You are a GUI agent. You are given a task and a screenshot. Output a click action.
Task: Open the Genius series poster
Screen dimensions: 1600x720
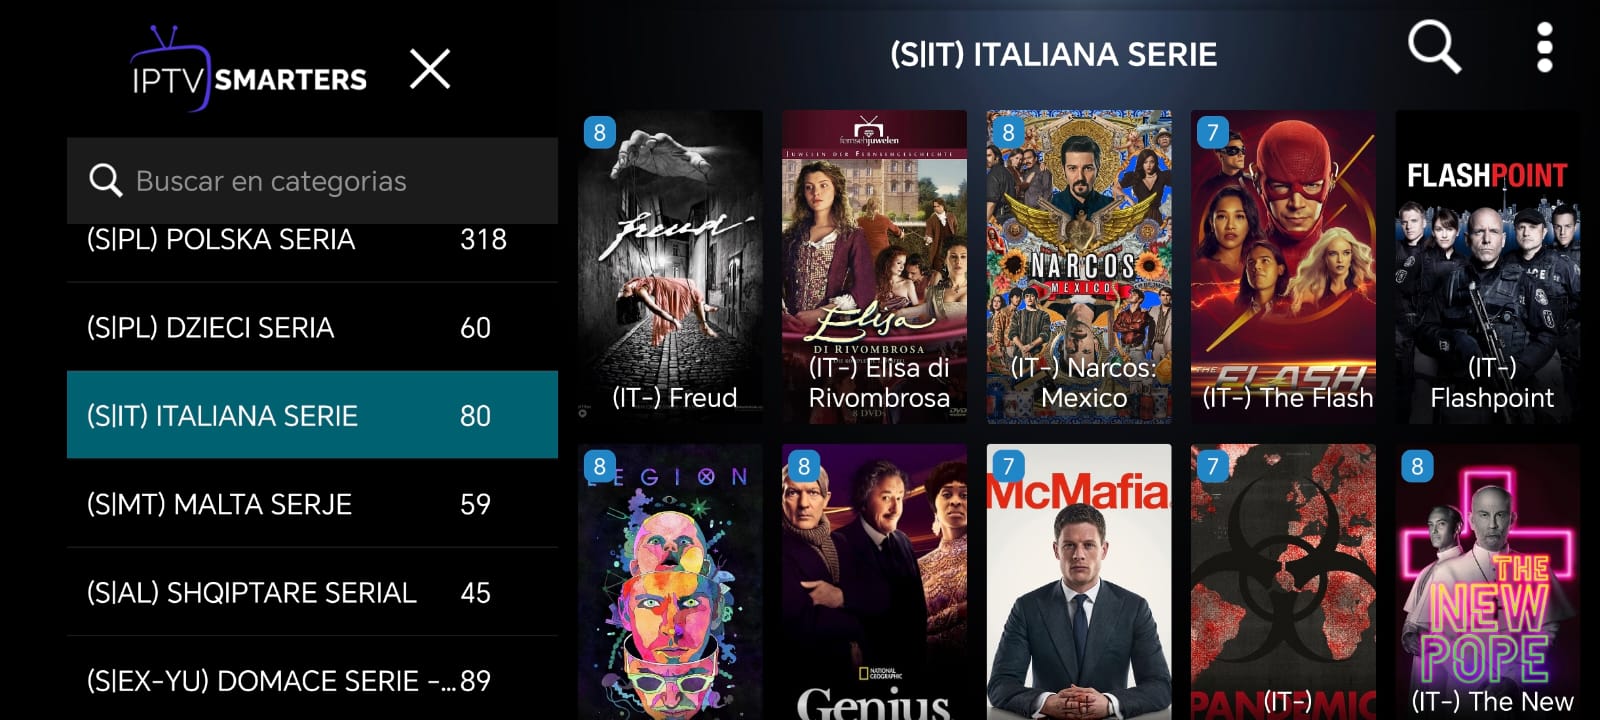click(x=874, y=582)
